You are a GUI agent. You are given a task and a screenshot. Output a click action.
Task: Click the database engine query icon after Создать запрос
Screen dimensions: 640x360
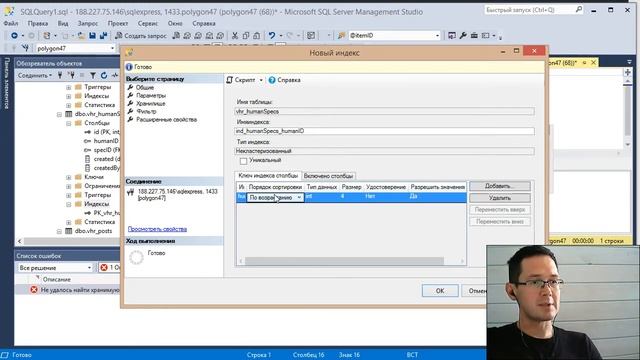tap(176, 36)
